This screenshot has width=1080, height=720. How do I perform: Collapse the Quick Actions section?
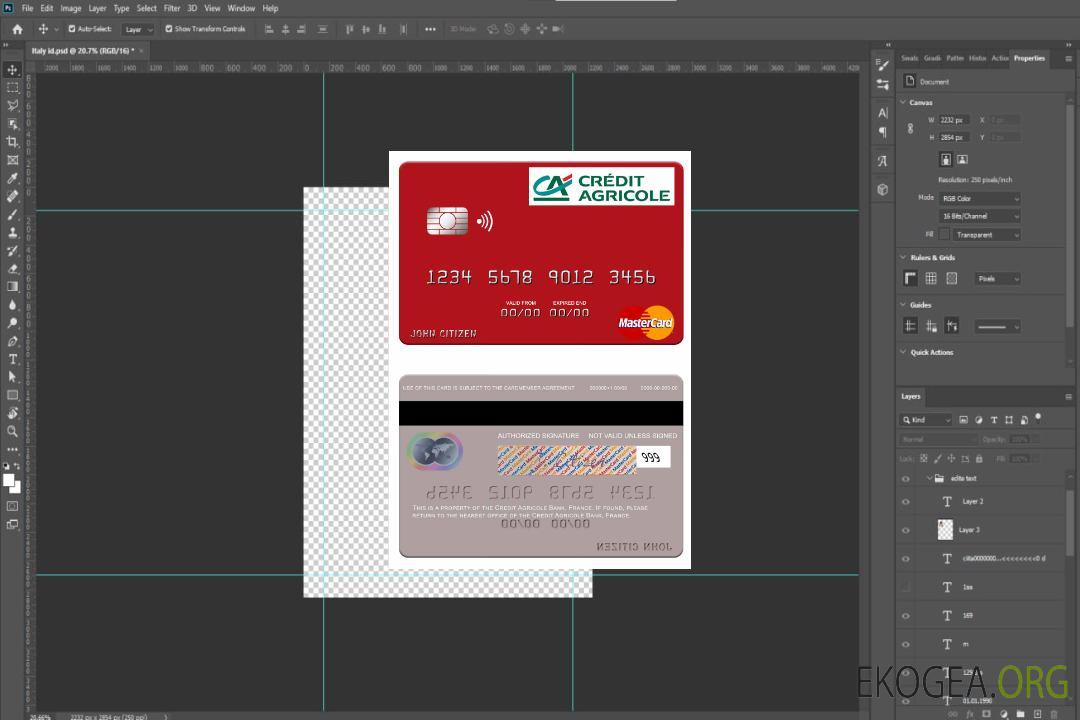point(904,352)
